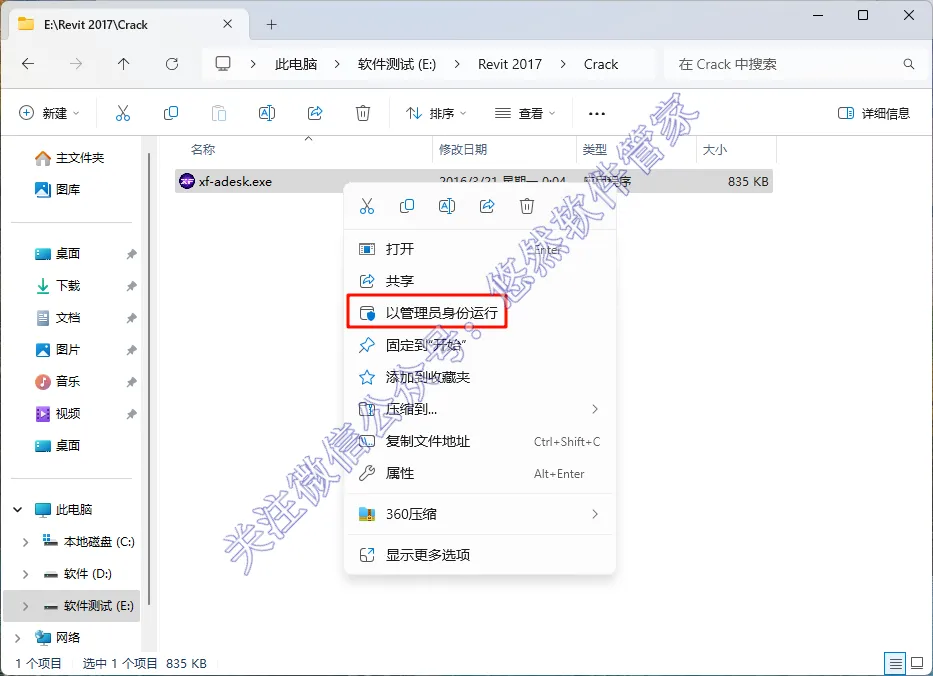The width and height of the screenshot is (933, 676).
Task: Click the navigation pane scrollbar
Action: [149, 378]
